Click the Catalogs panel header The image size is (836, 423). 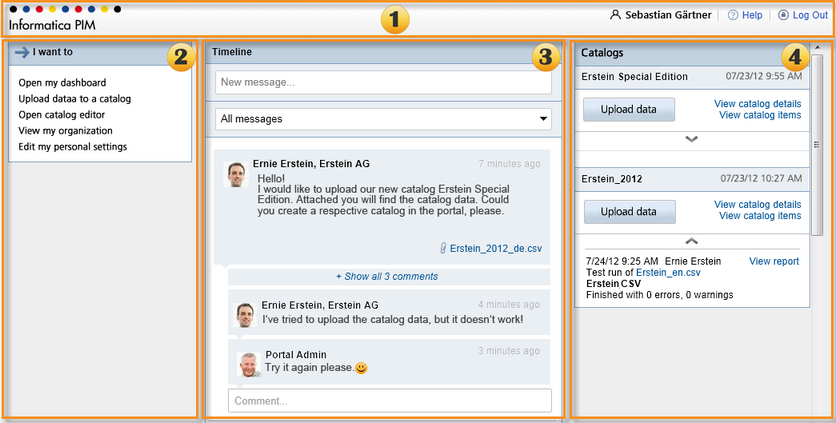[692, 53]
